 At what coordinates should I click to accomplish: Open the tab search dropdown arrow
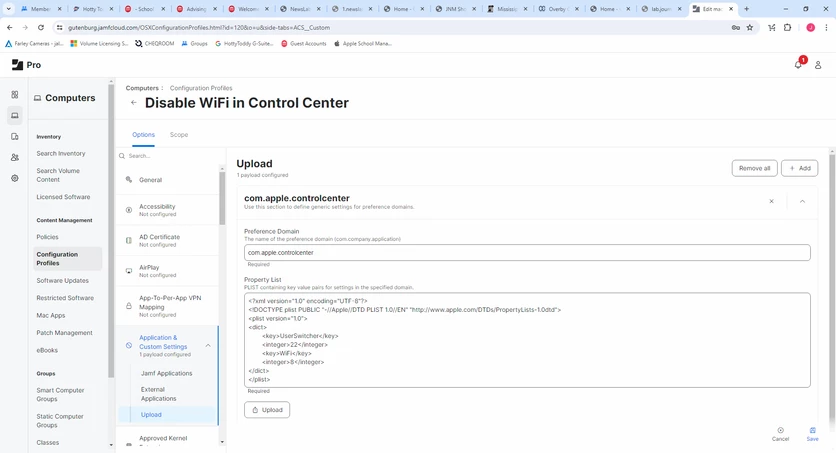pos(9,9)
